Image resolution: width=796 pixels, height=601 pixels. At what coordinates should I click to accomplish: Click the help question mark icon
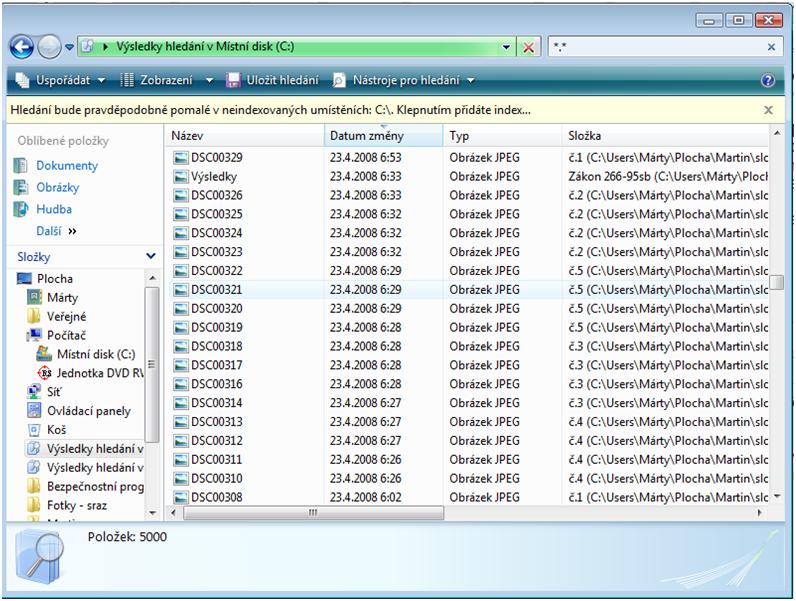click(767, 80)
